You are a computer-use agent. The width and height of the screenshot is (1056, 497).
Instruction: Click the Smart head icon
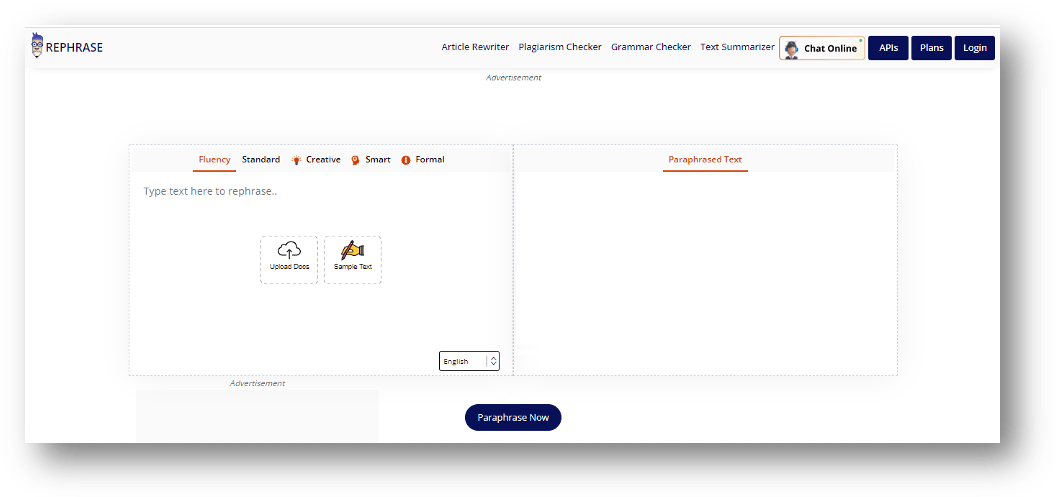(355, 160)
